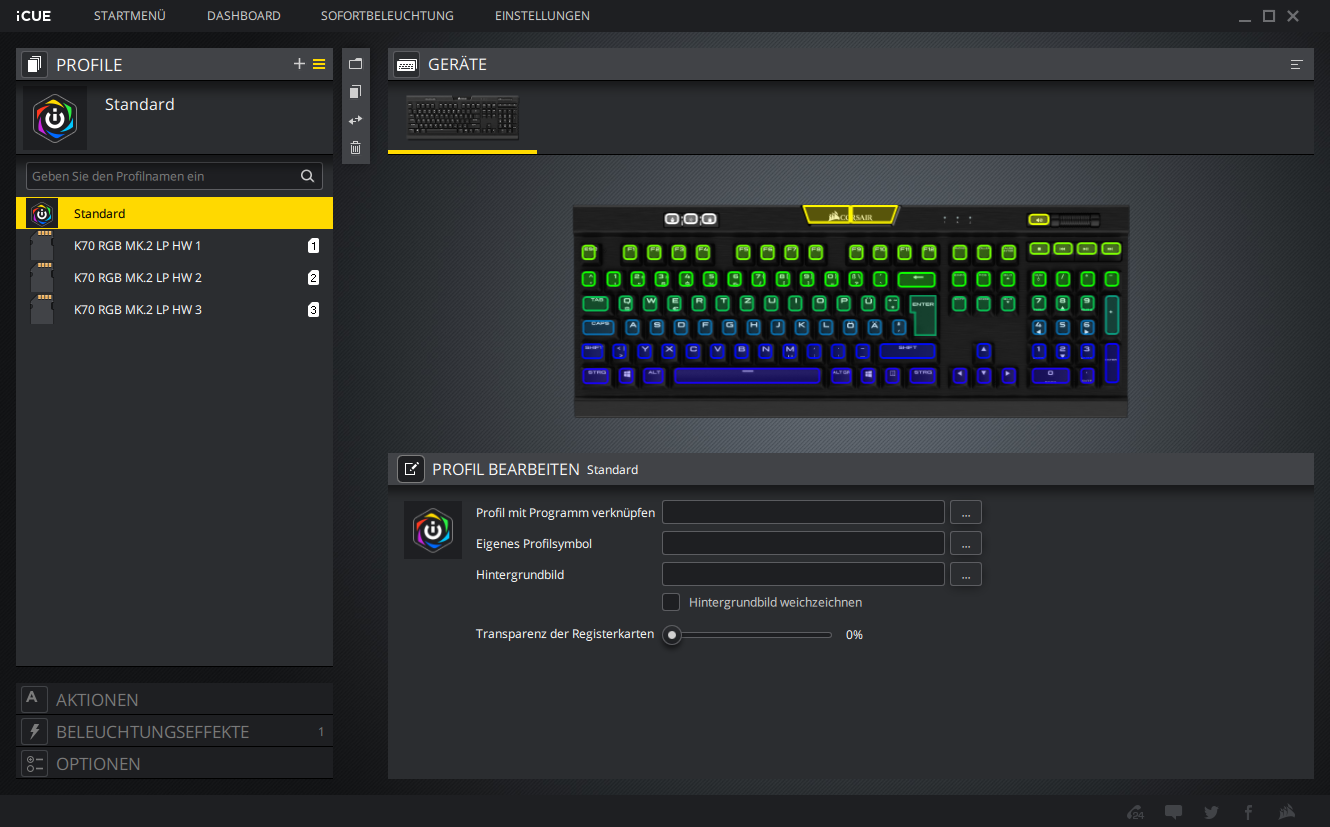
Task: Select the stop media key on the keyboard
Action: click(1040, 248)
